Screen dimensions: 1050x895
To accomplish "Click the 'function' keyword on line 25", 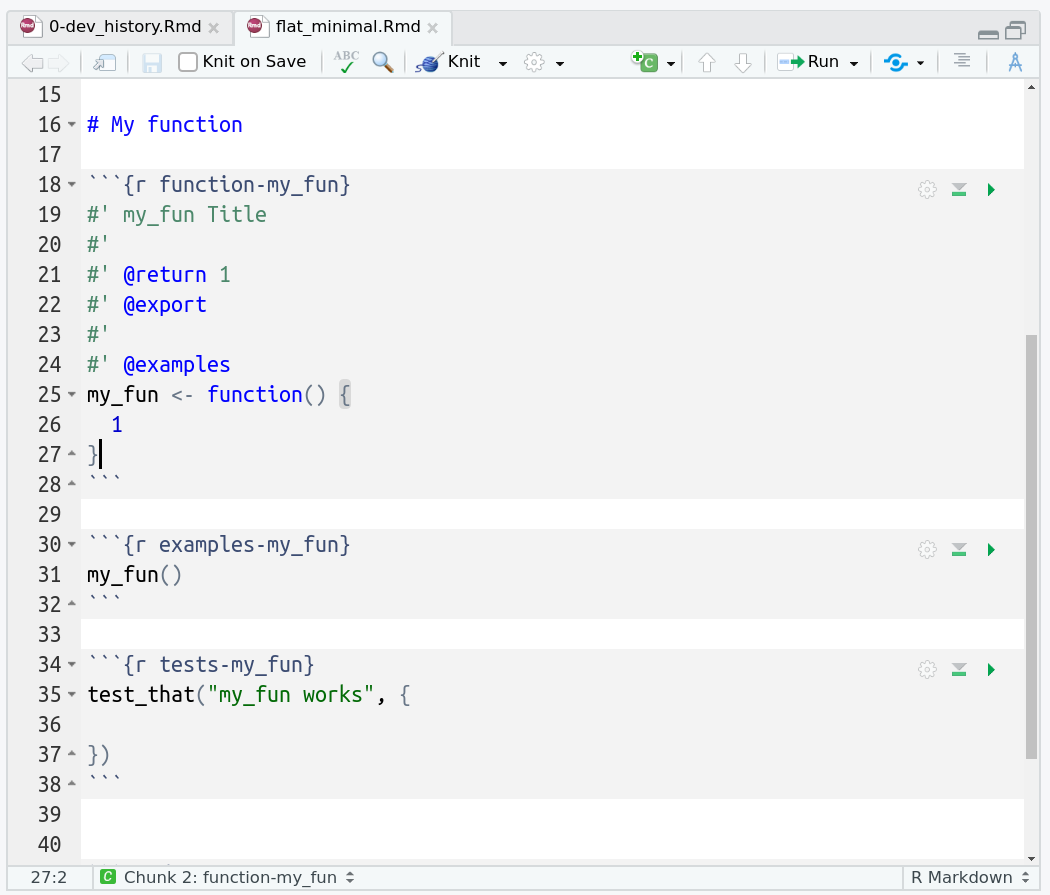I will 254,394.
